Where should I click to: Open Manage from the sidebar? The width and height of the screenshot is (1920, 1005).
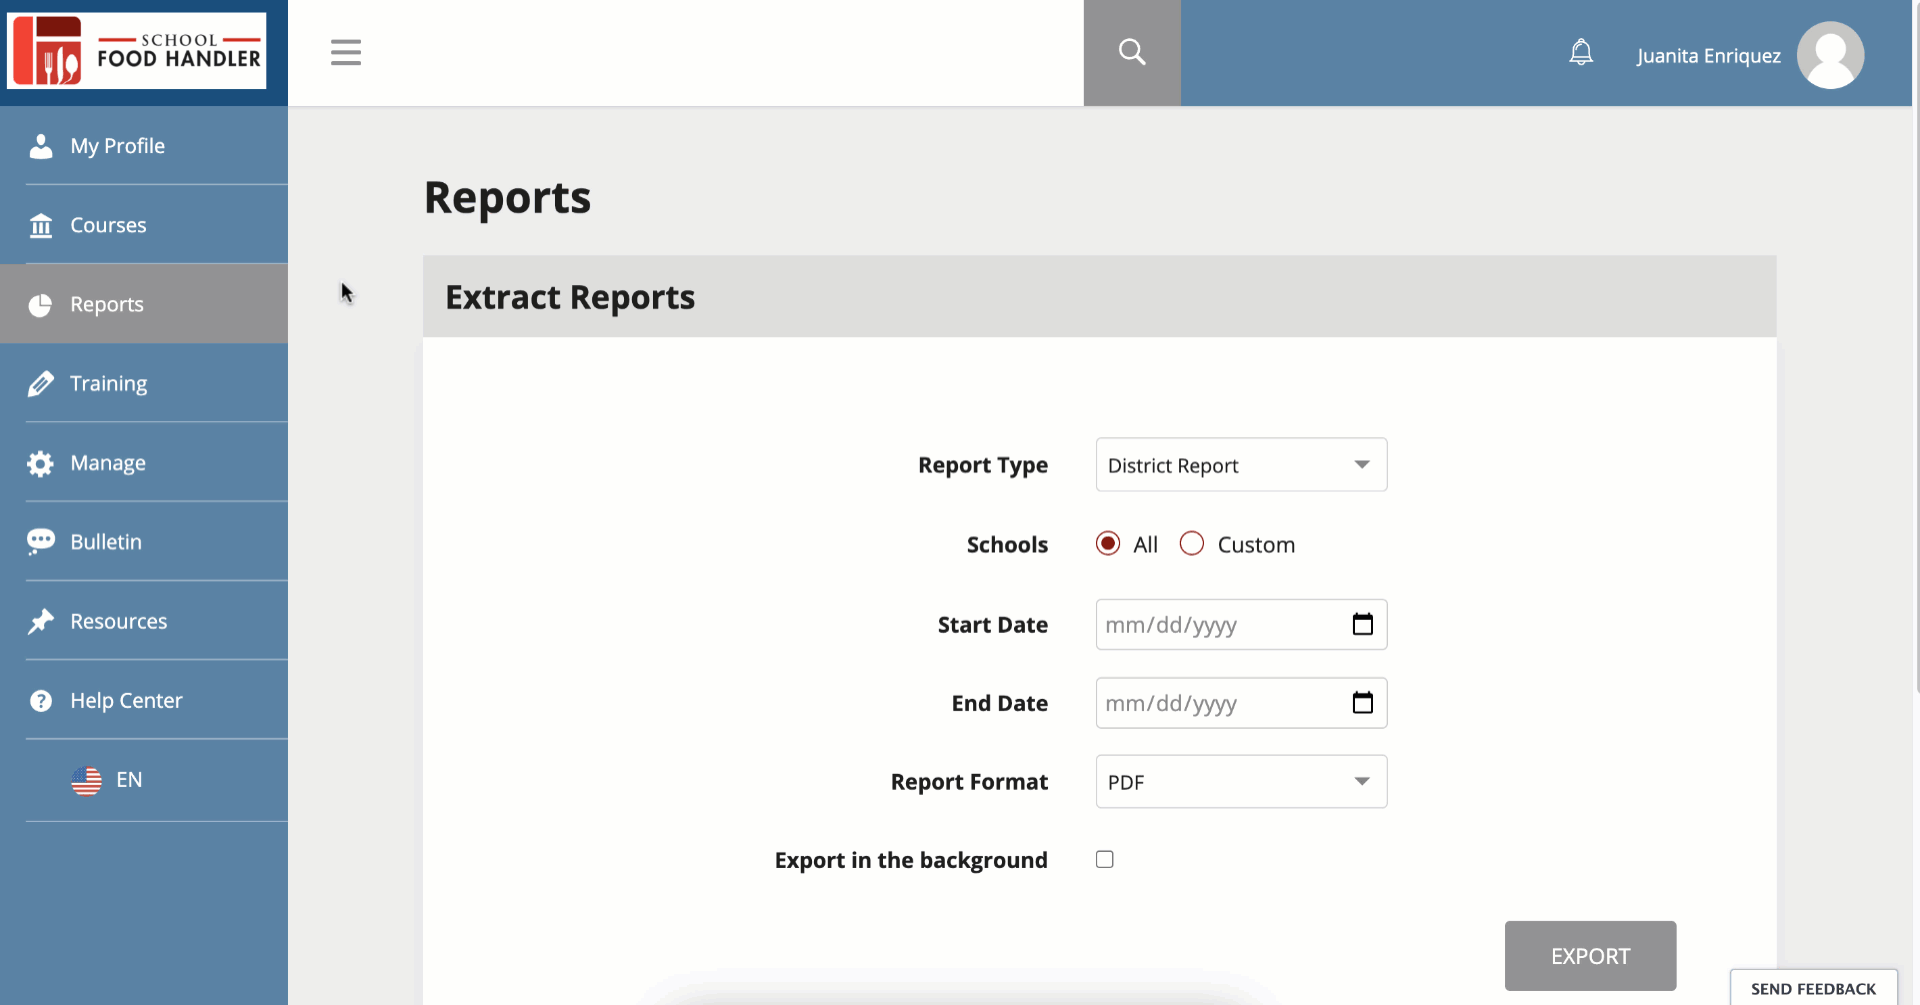click(x=144, y=463)
